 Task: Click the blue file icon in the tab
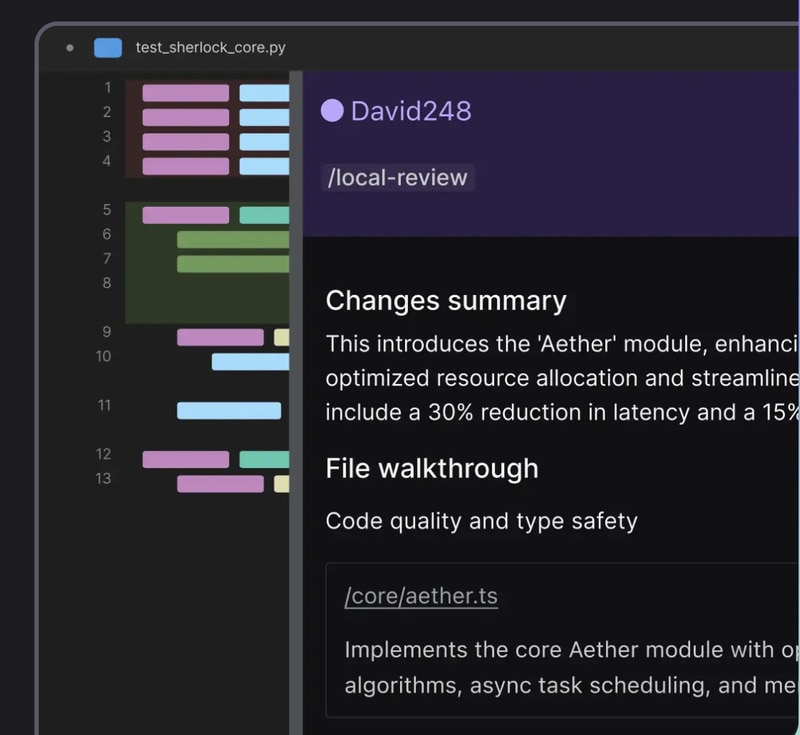tap(107, 47)
